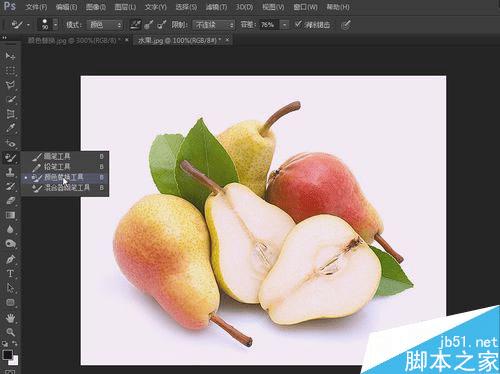Select the Zoom magnifier tool

[10, 332]
